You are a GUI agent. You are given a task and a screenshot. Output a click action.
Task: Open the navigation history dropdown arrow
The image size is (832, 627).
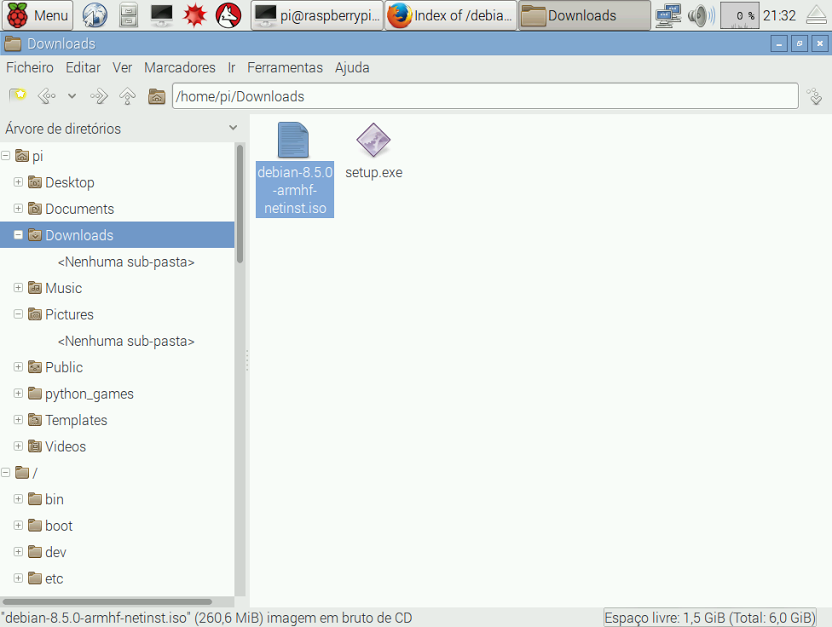click(72, 96)
